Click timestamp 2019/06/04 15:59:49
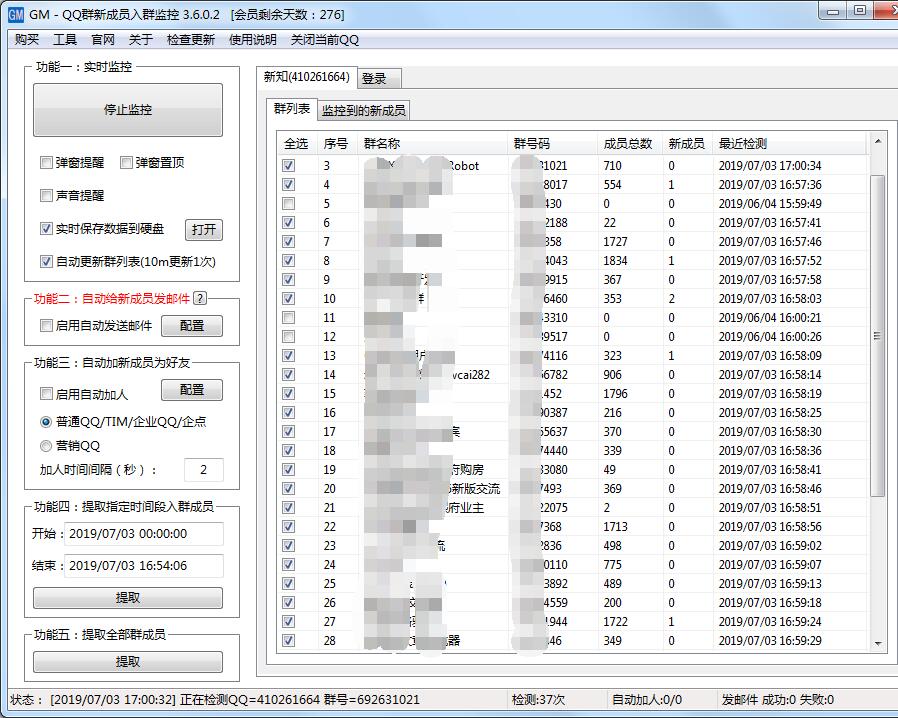 coord(770,203)
